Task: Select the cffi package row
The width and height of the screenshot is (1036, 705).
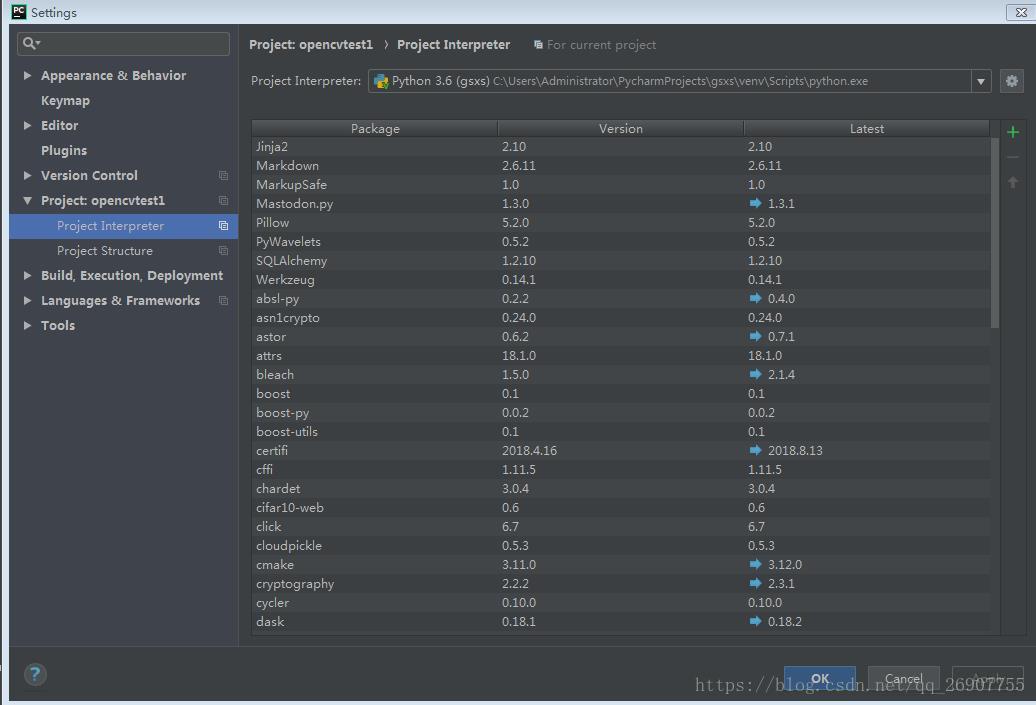Action: [x=620, y=469]
